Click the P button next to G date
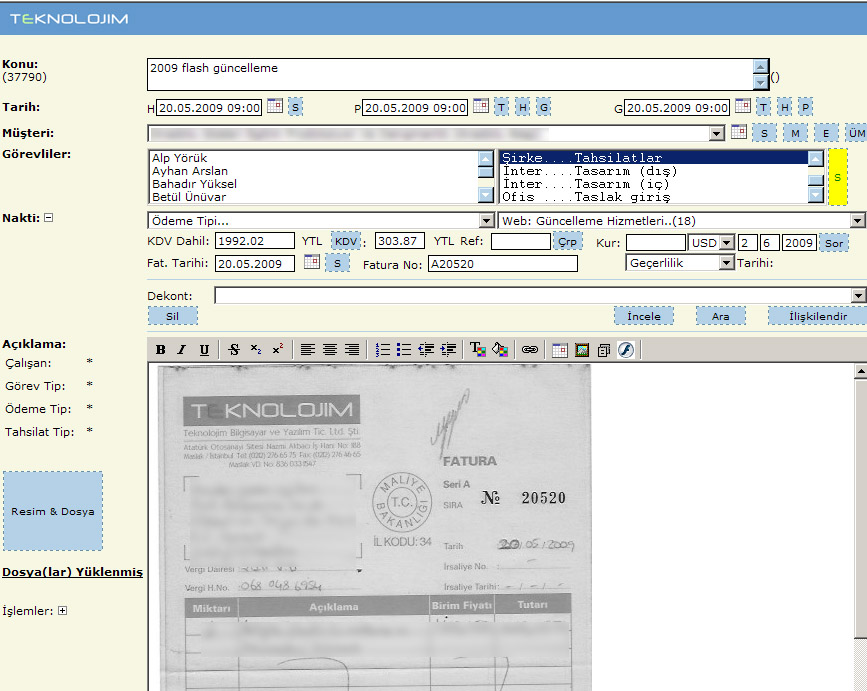867x691 pixels. (806, 107)
